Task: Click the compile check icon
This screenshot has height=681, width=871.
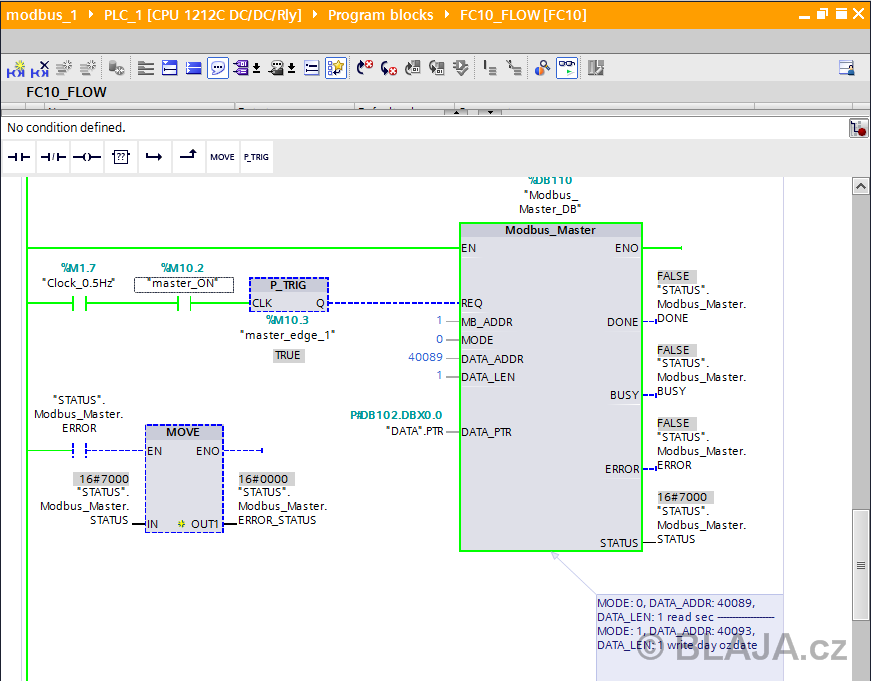Action: click(x=460, y=68)
